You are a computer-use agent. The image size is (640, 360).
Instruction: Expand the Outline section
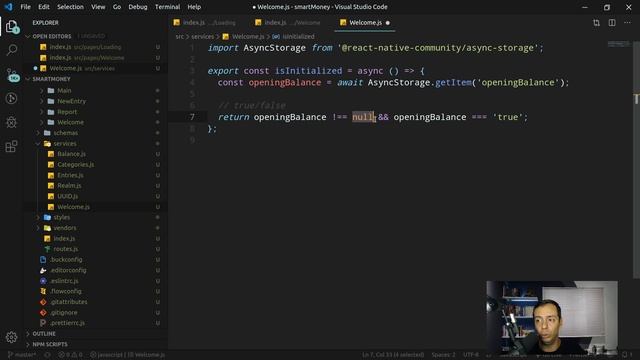tap(44, 334)
